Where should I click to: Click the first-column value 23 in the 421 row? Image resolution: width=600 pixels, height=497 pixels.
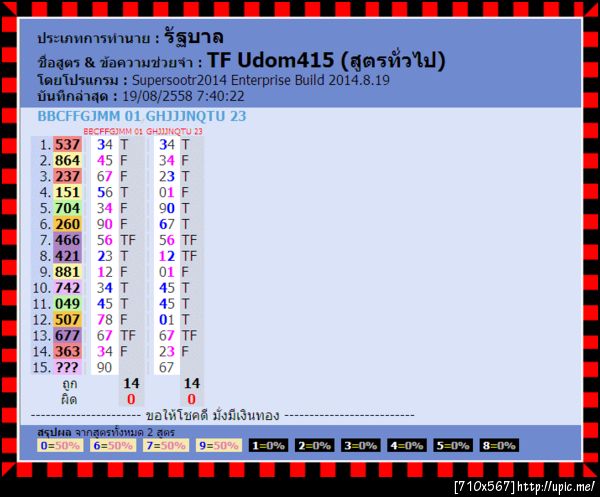(104, 256)
